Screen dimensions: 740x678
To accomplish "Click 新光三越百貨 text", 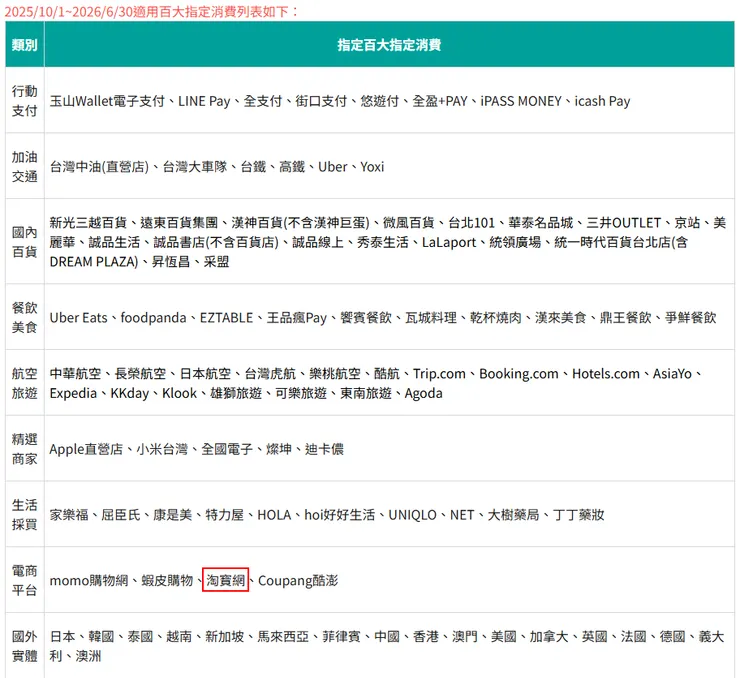I will click(x=88, y=223).
